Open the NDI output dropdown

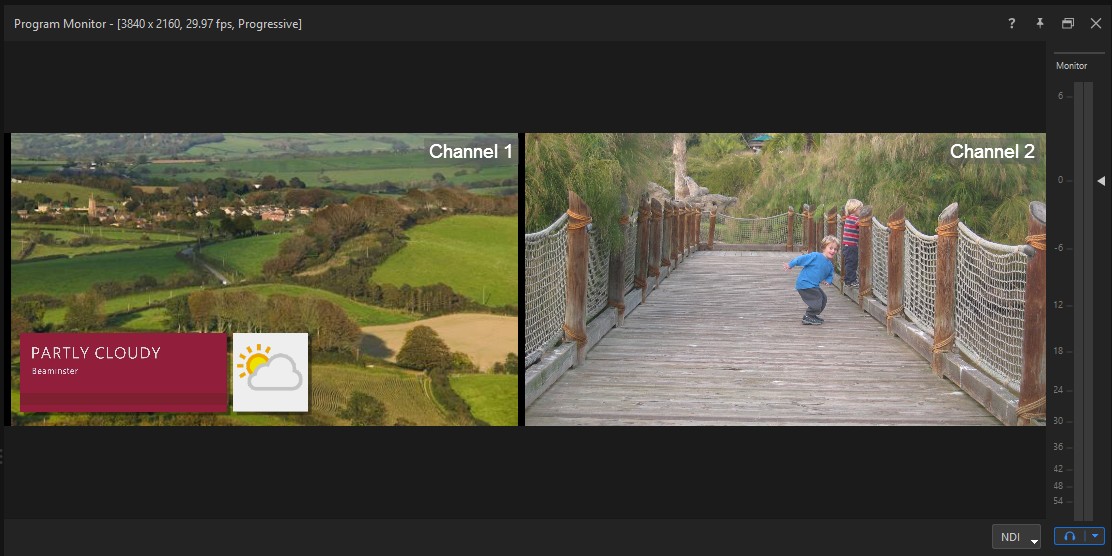[x=1016, y=537]
